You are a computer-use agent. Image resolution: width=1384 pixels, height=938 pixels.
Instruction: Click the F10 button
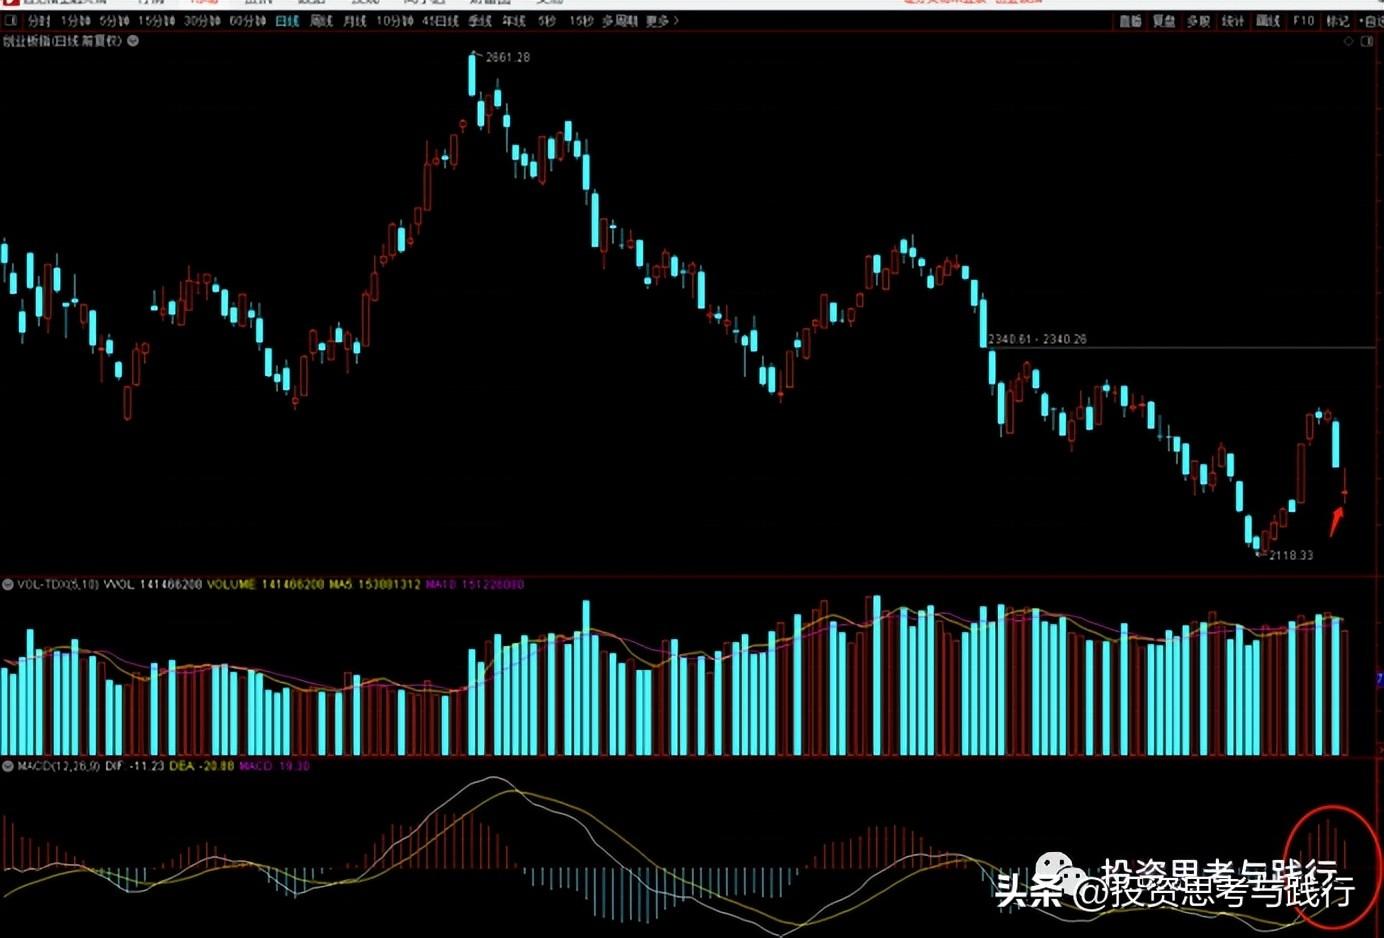1303,21
